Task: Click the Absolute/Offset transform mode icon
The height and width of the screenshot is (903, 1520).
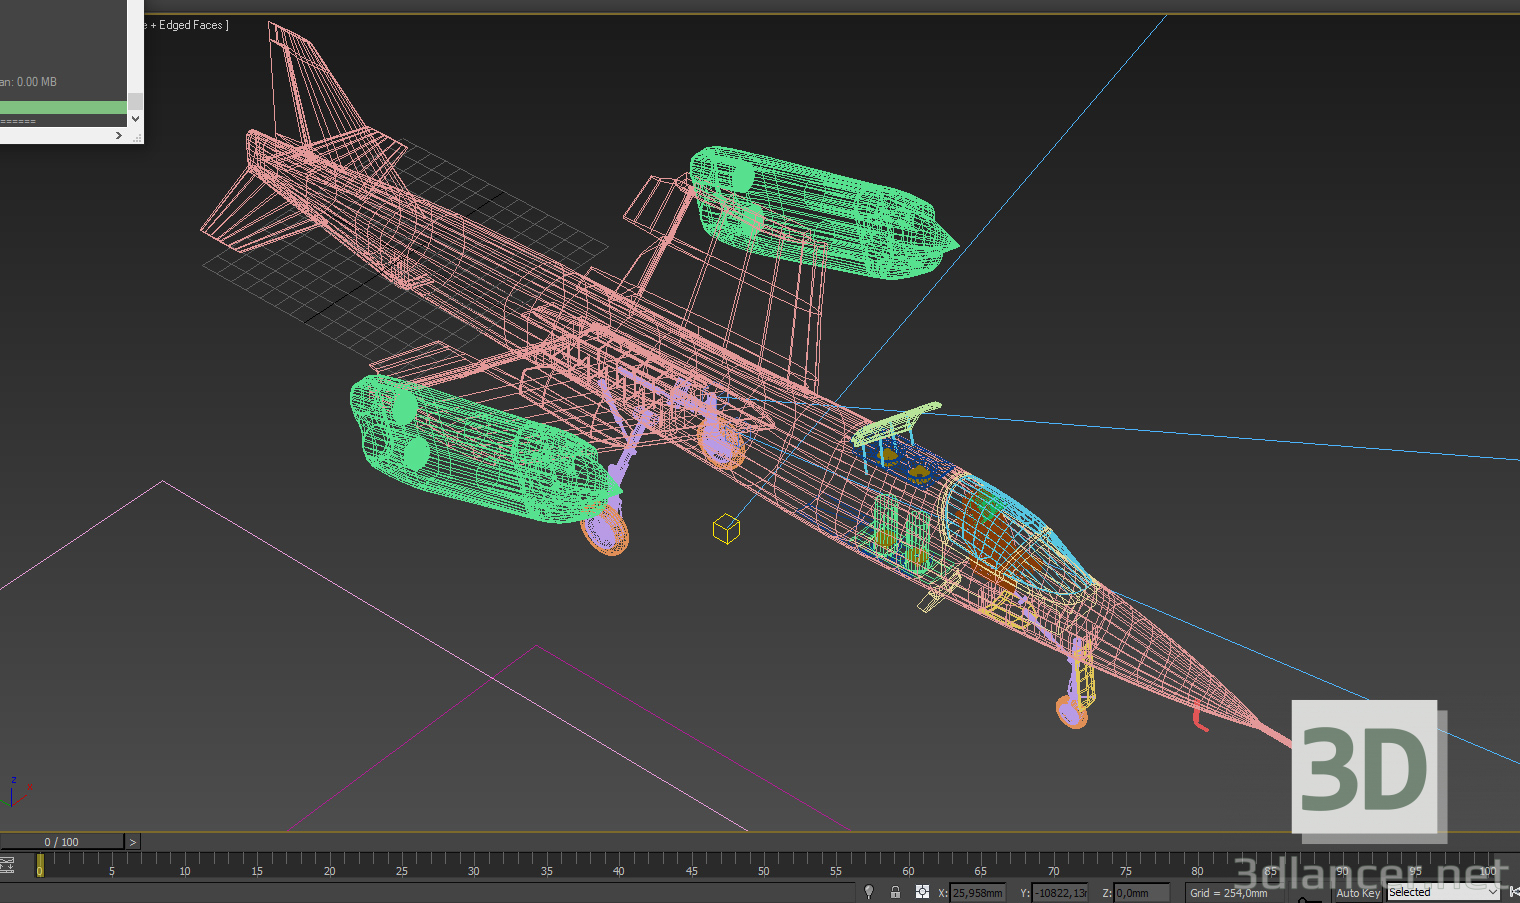Action: click(922, 892)
